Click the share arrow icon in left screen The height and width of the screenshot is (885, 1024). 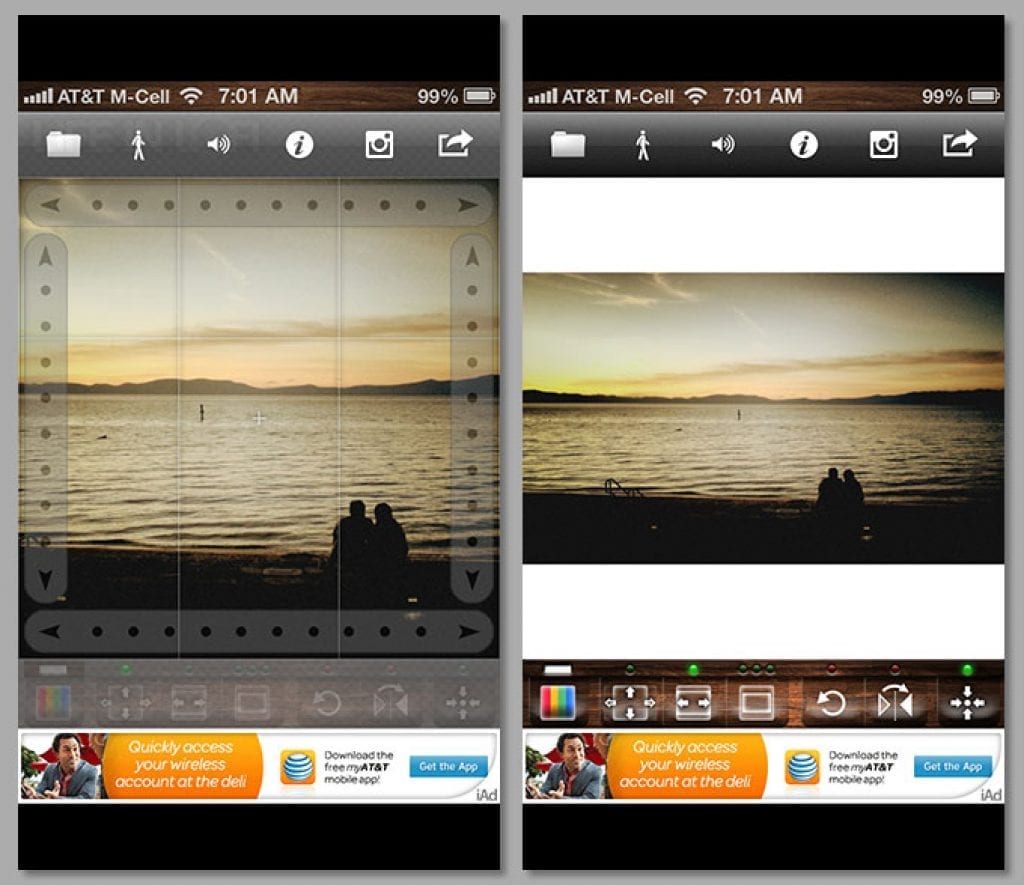(x=455, y=143)
